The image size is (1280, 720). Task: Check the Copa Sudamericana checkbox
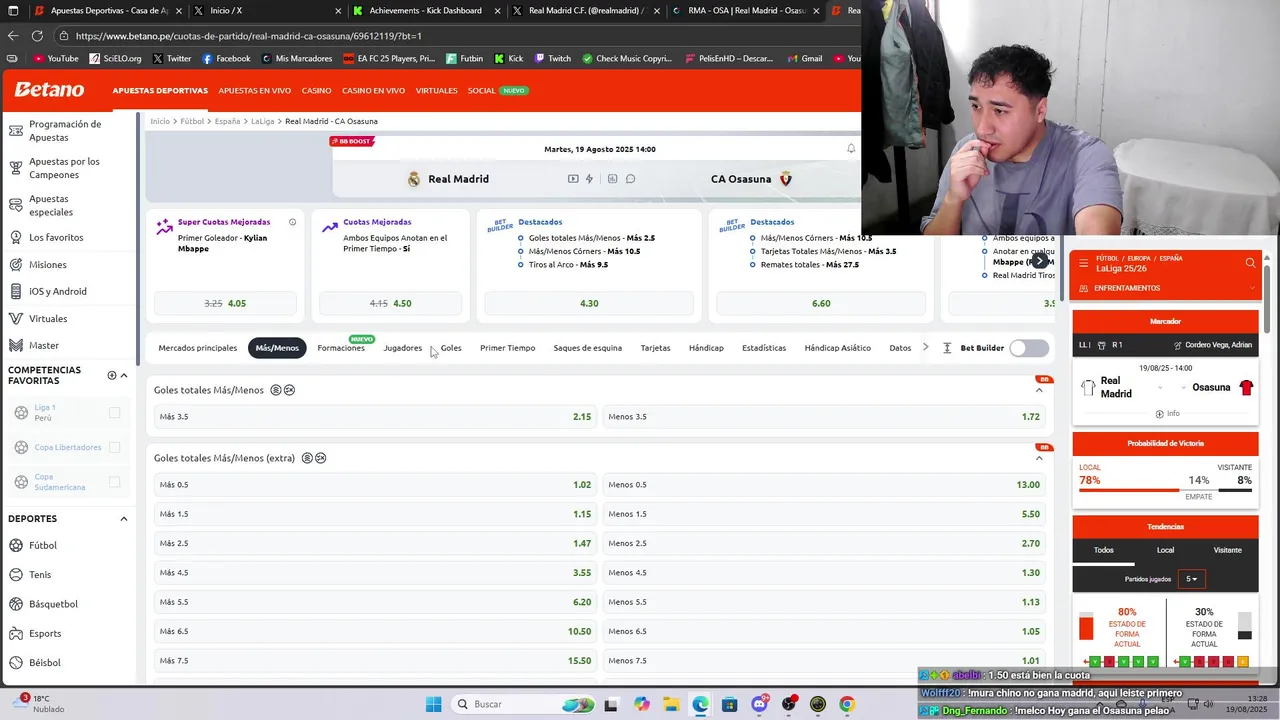click(x=114, y=482)
